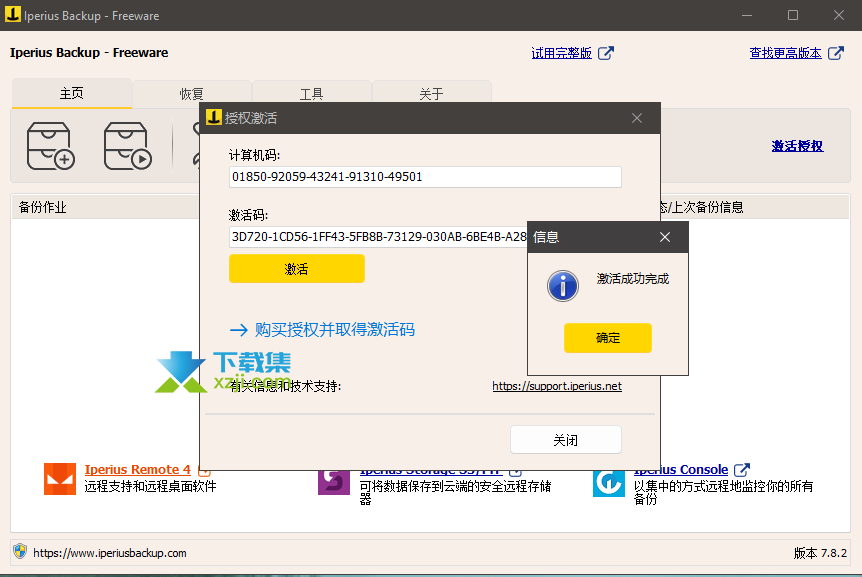The image size is (862, 577).
Task: Switch to the 关于 tab
Action: 432,94
